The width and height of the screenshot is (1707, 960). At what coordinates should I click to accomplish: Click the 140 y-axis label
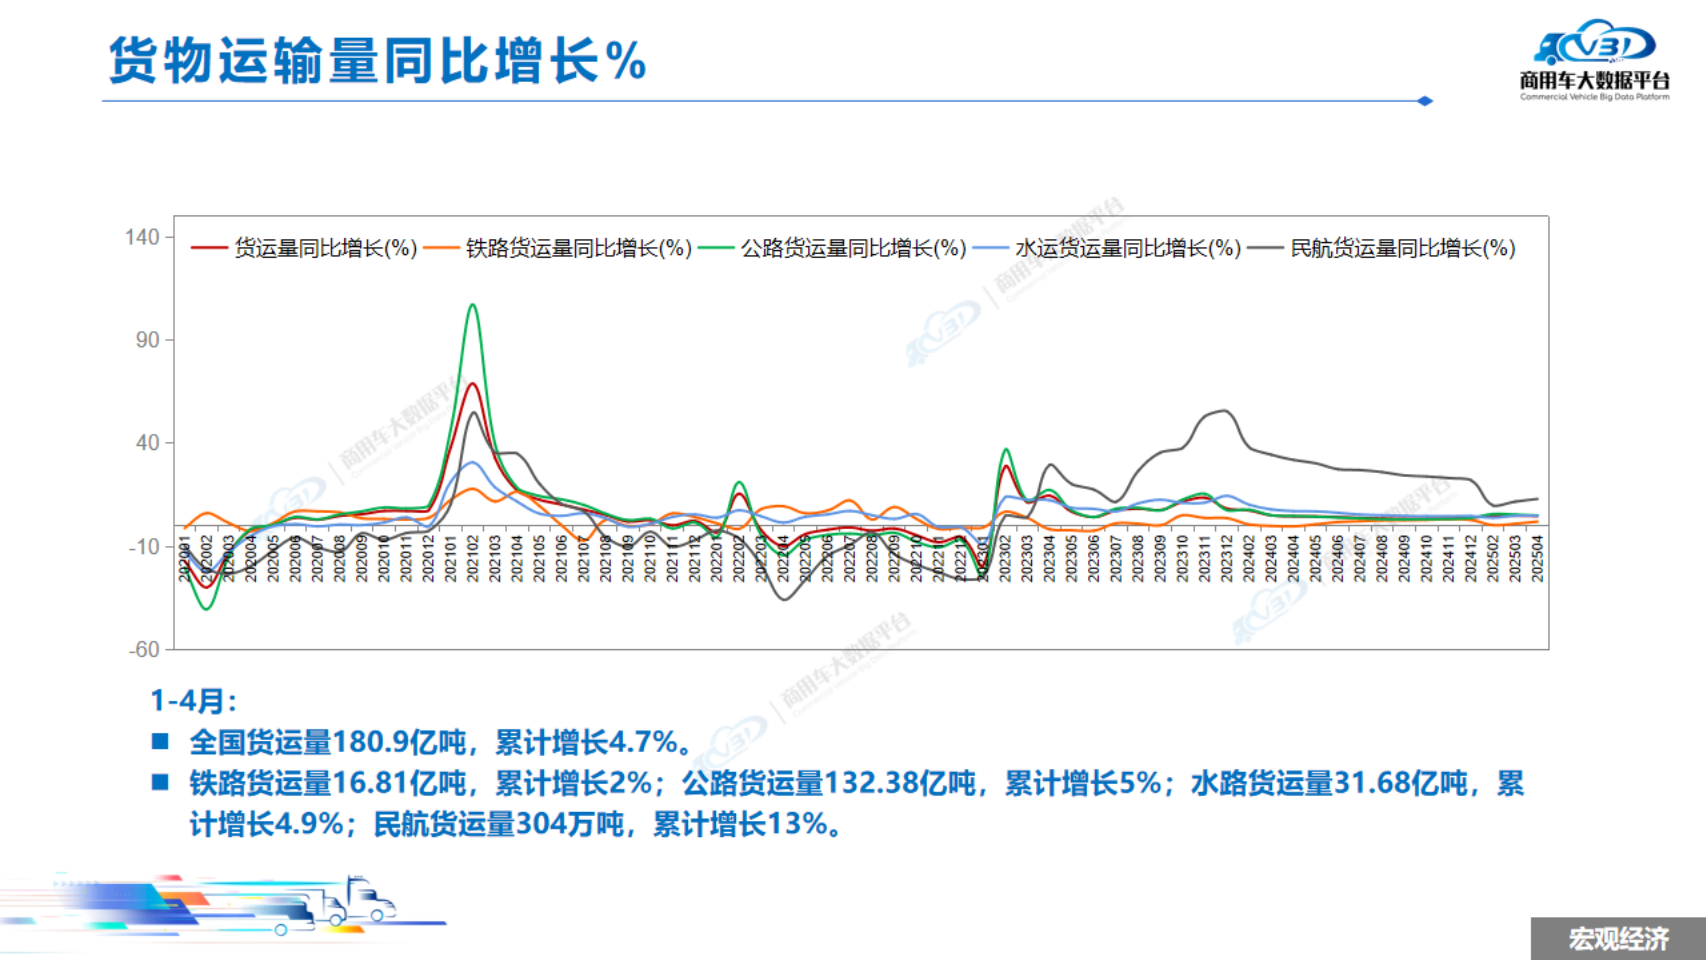[142, 237]
